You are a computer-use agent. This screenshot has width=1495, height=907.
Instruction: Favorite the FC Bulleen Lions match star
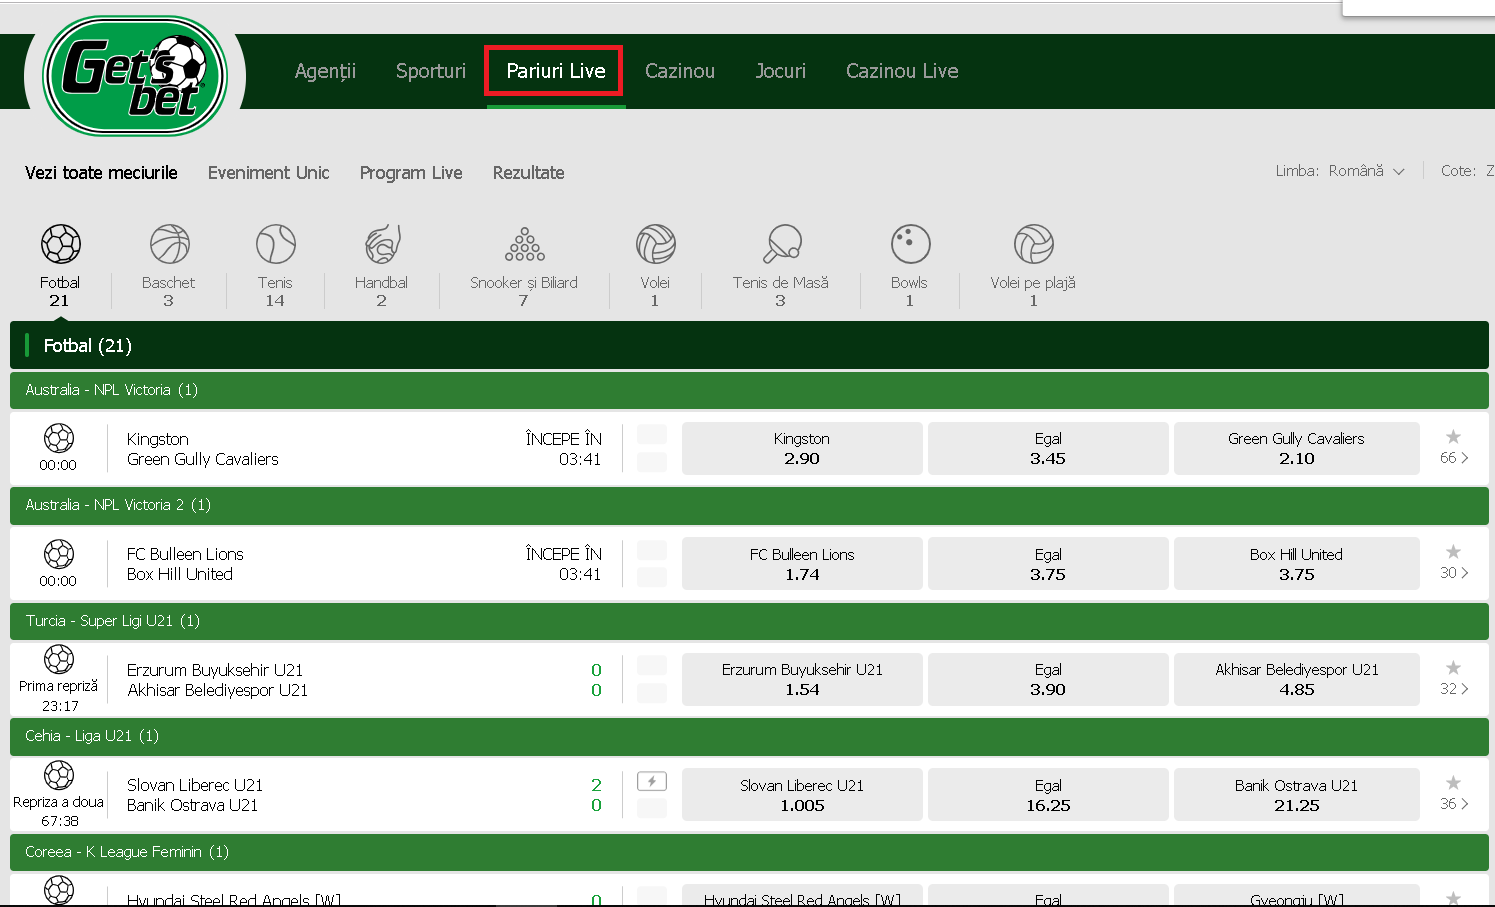(x=1453, y=552)
